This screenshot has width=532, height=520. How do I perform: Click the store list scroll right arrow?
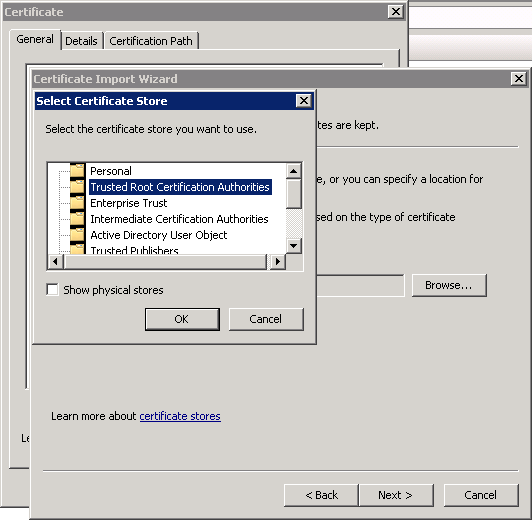(x=278, y=262)
